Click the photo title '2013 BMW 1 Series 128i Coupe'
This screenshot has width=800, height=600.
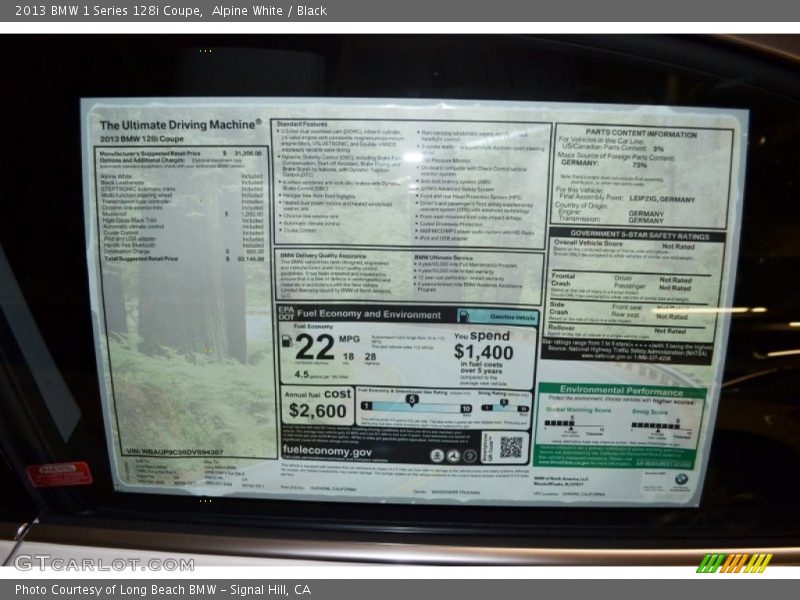pyautogui.click(x=108, y=11)
